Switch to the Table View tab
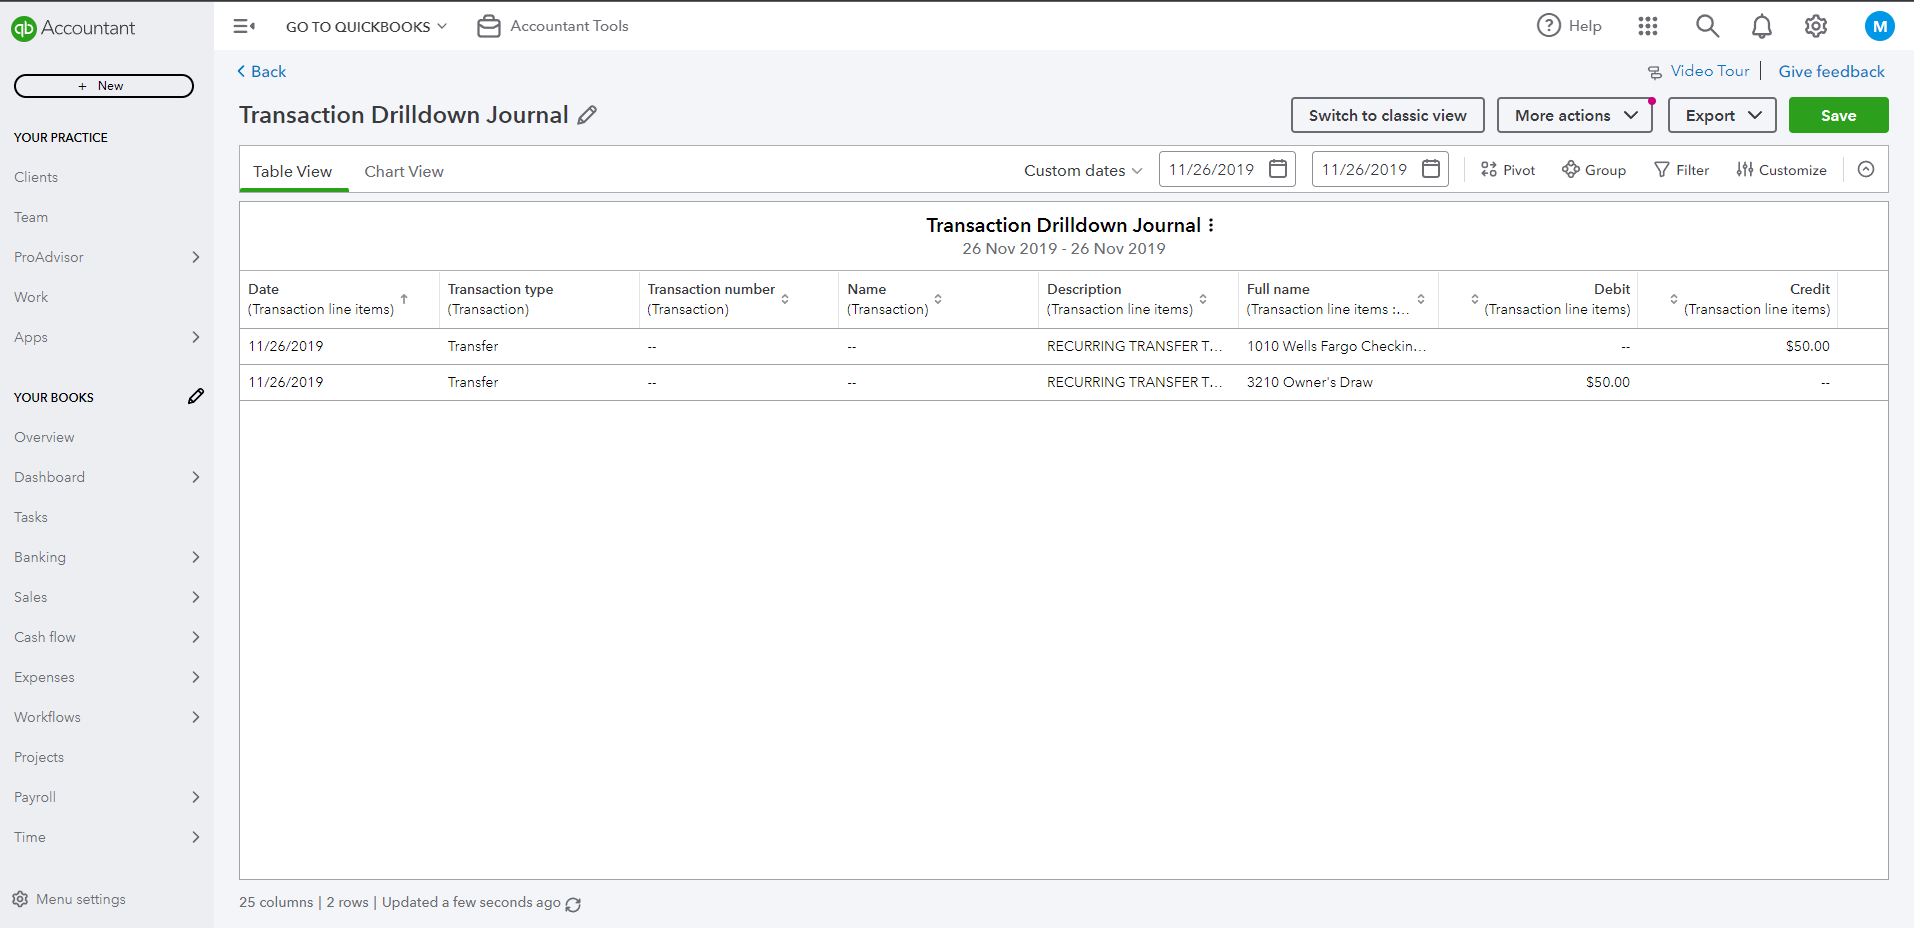The height and width of the screenshot is (928, 1914). point(293,171)
